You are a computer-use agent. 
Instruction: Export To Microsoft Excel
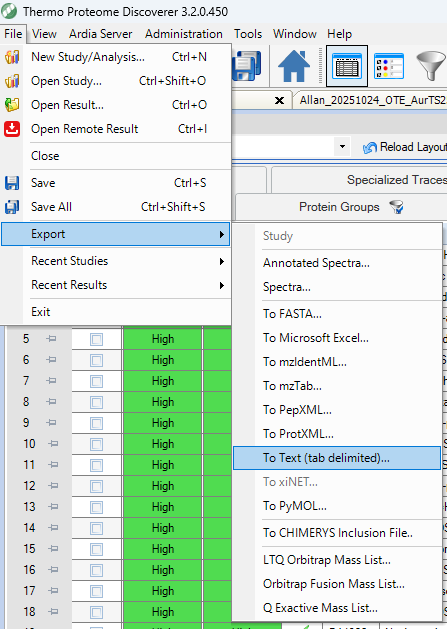(337, 338)
